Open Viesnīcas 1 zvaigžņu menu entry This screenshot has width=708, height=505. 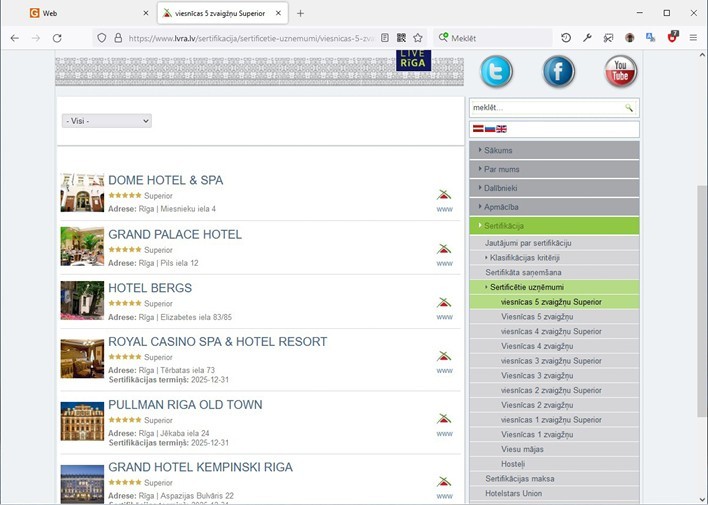coord(554,435)
